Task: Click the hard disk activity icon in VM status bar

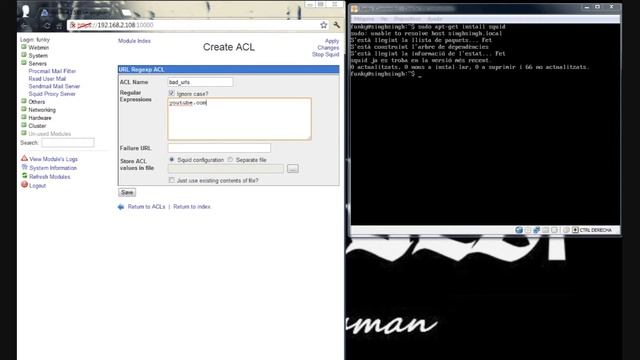Action: coord(519,230)
